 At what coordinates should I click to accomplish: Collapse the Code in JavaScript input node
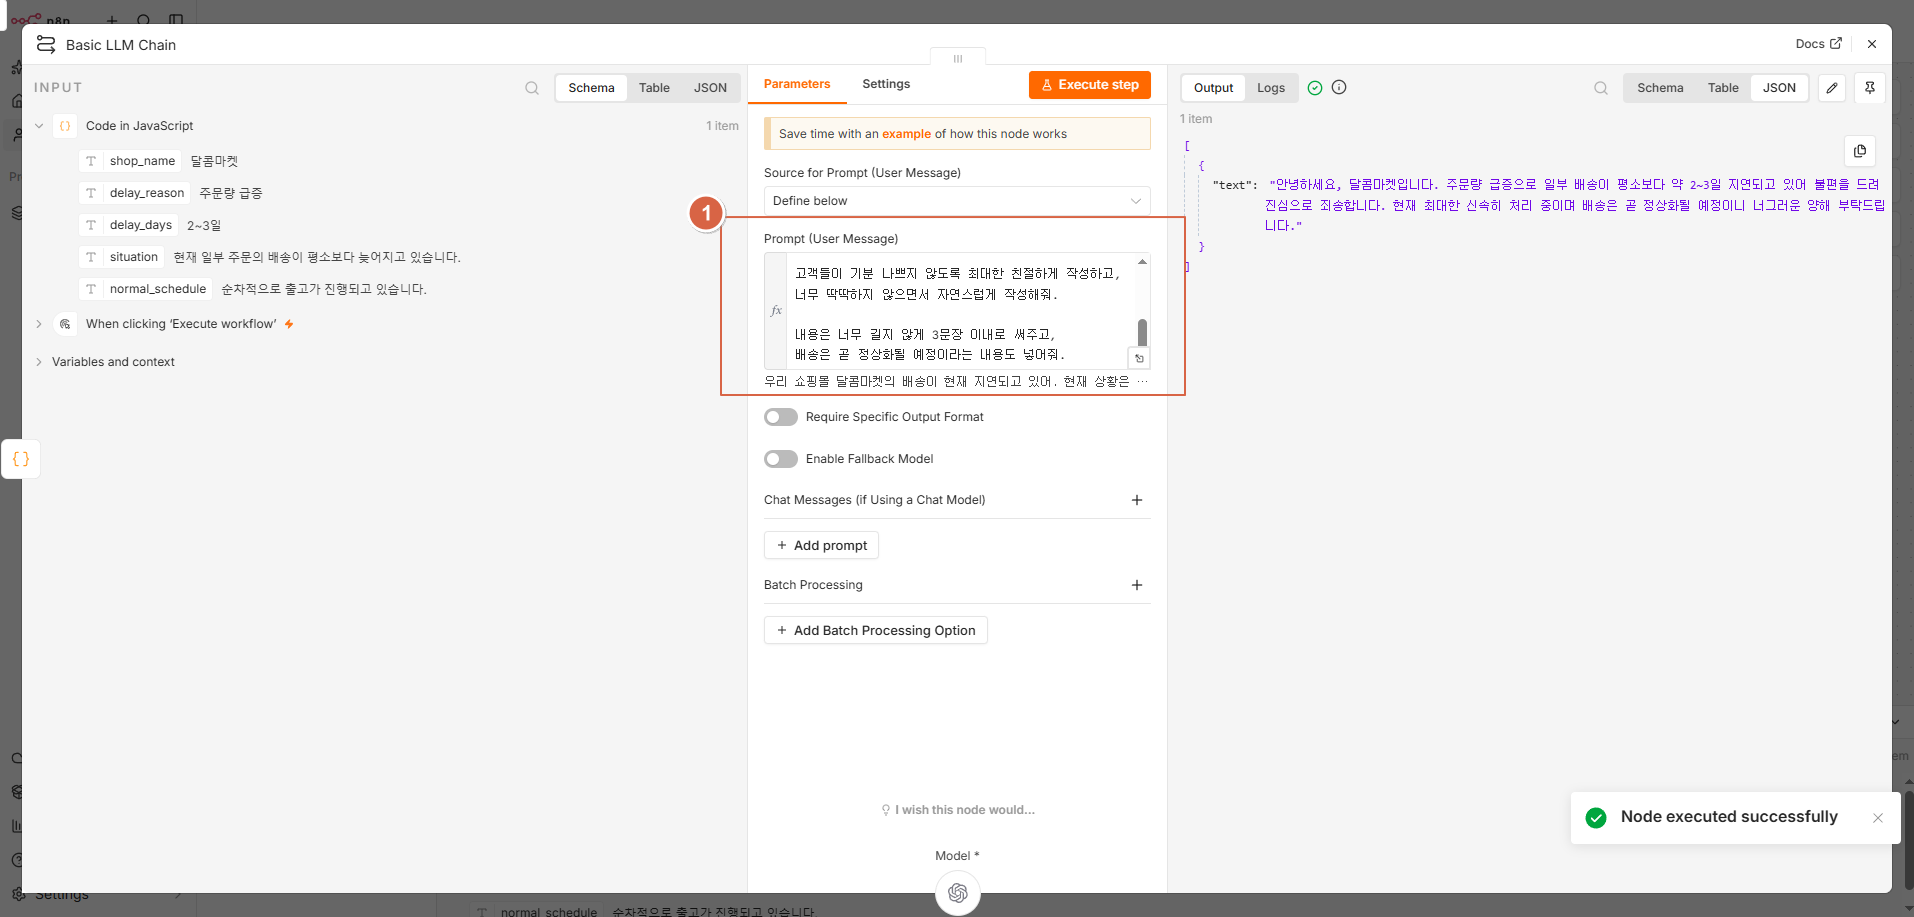click(39, 126)
